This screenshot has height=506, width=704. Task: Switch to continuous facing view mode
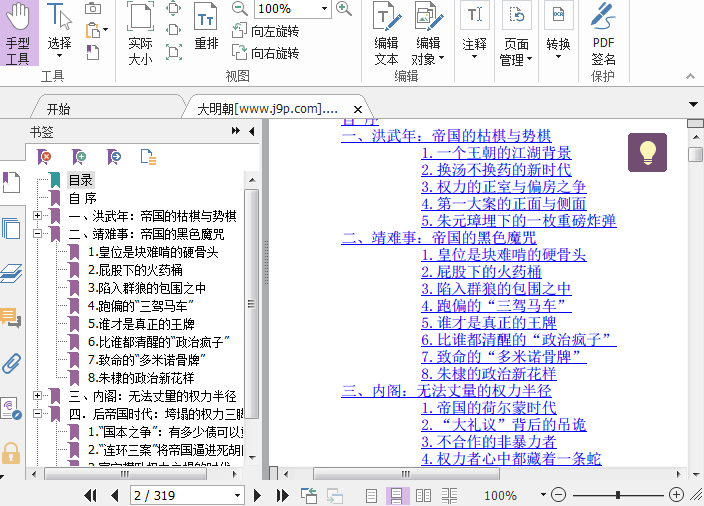point(449,496)
